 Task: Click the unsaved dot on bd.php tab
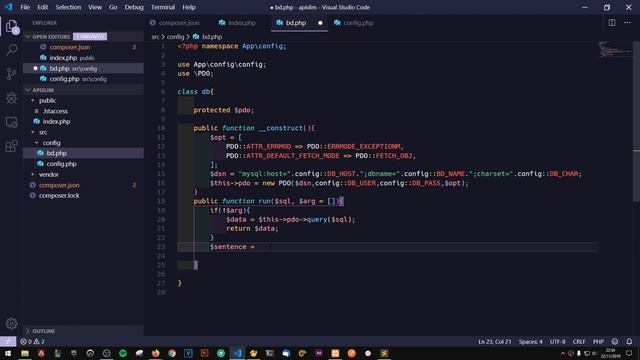(320, 23)
